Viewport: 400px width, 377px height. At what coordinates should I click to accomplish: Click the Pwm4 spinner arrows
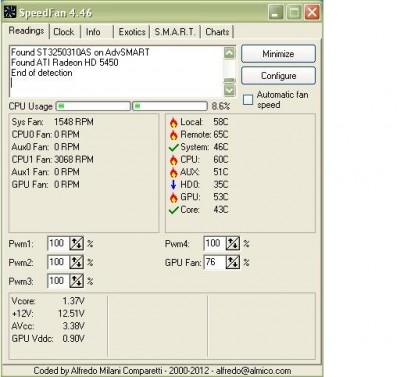click(x=233, y=243)
